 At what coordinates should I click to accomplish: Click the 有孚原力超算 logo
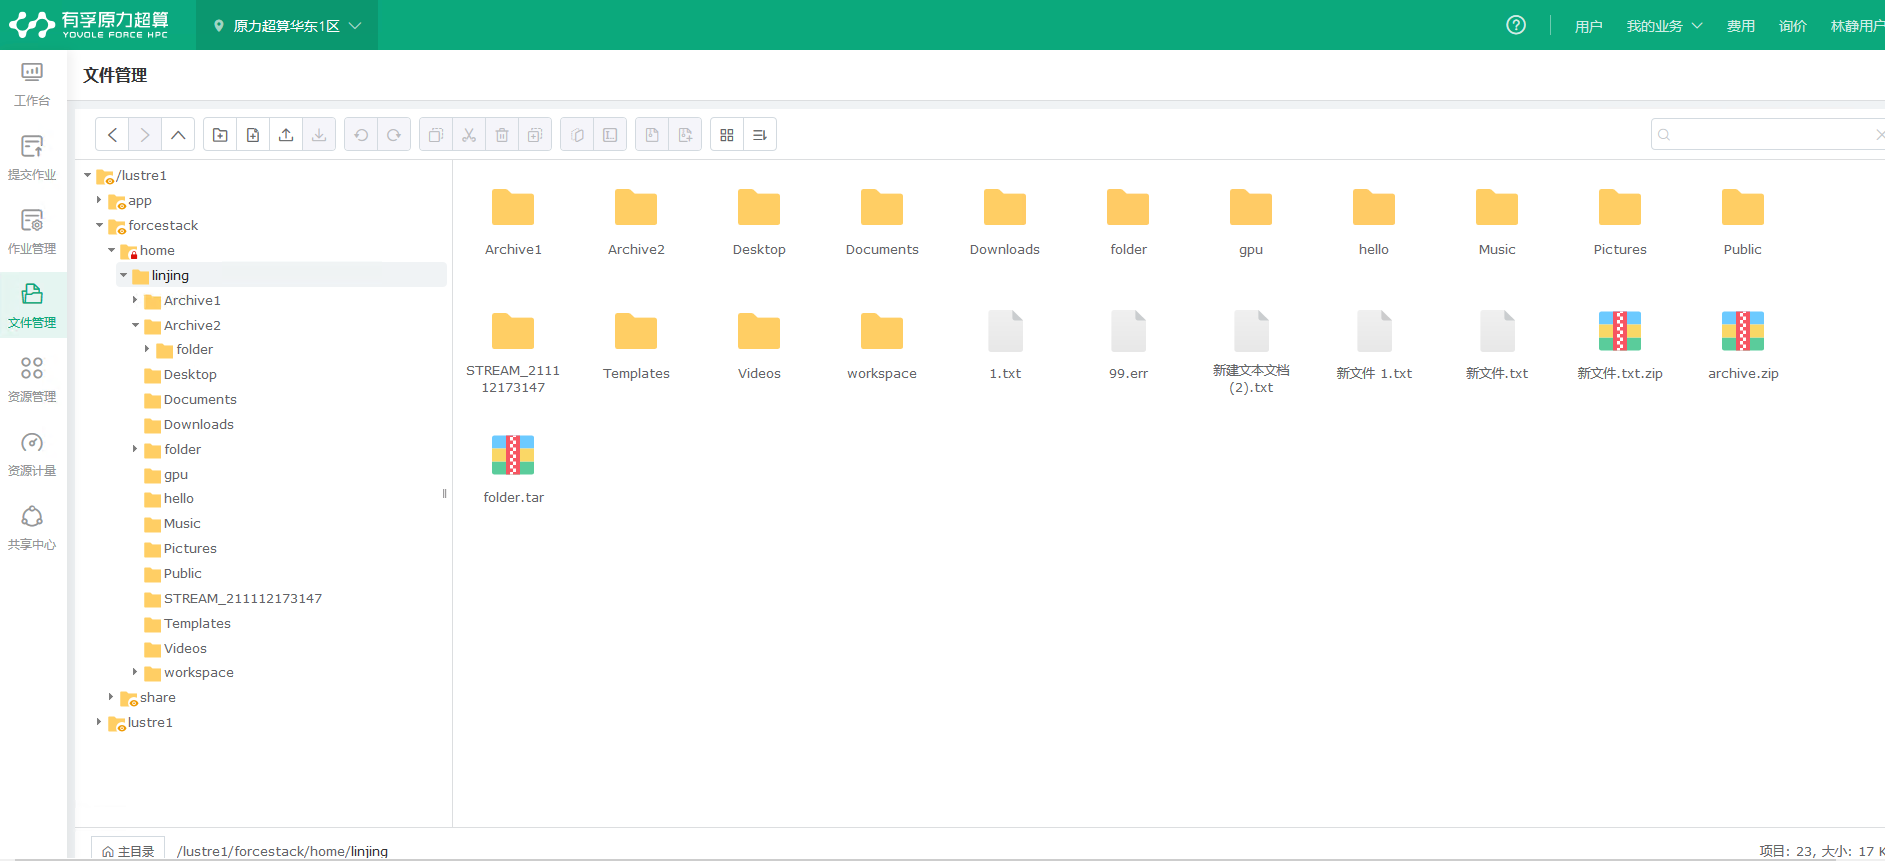click(89, 25)
